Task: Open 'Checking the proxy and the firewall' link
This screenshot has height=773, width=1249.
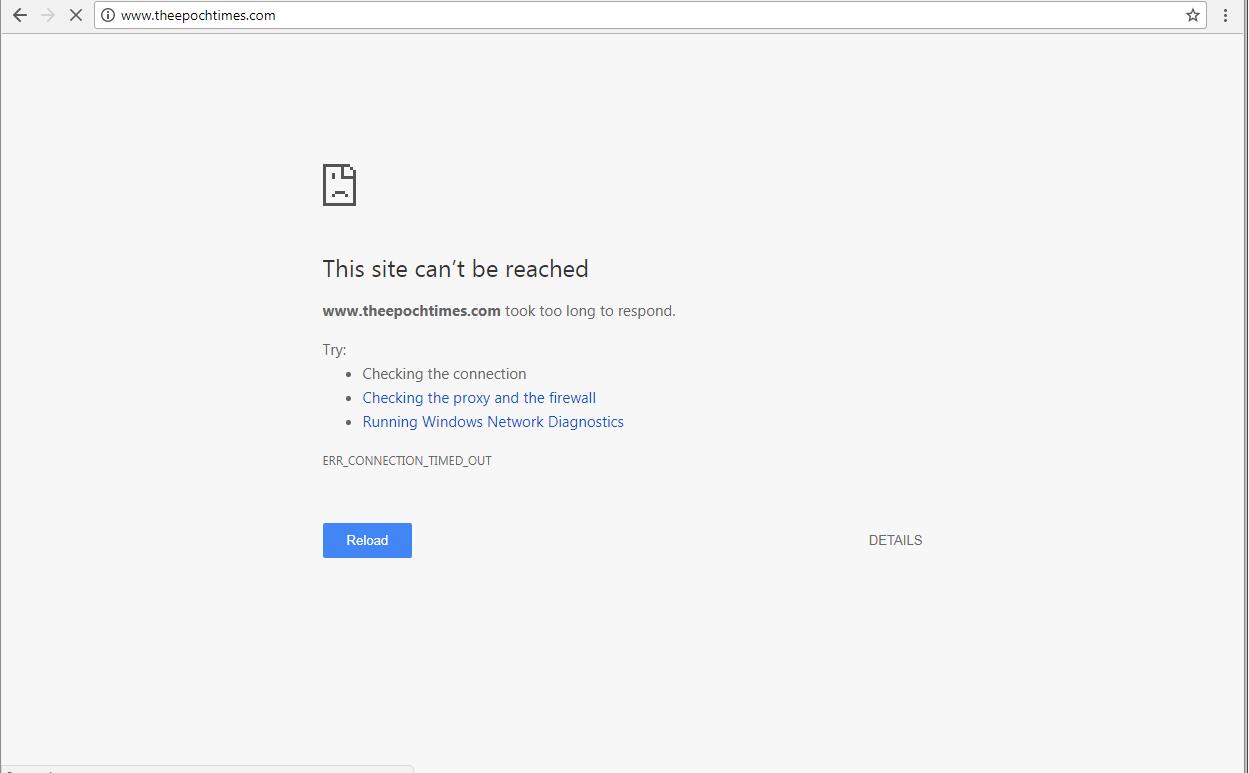Action: (479, 398)
